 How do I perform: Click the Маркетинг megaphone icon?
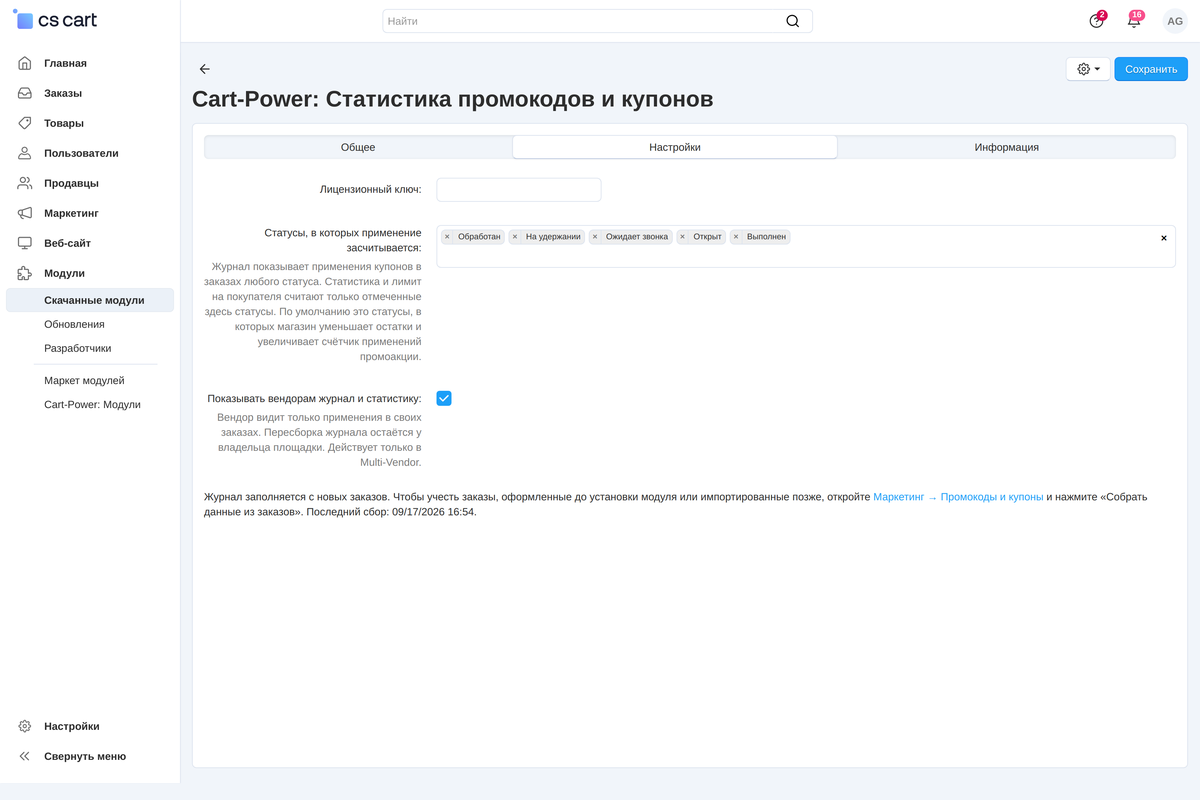pos(25,213)
